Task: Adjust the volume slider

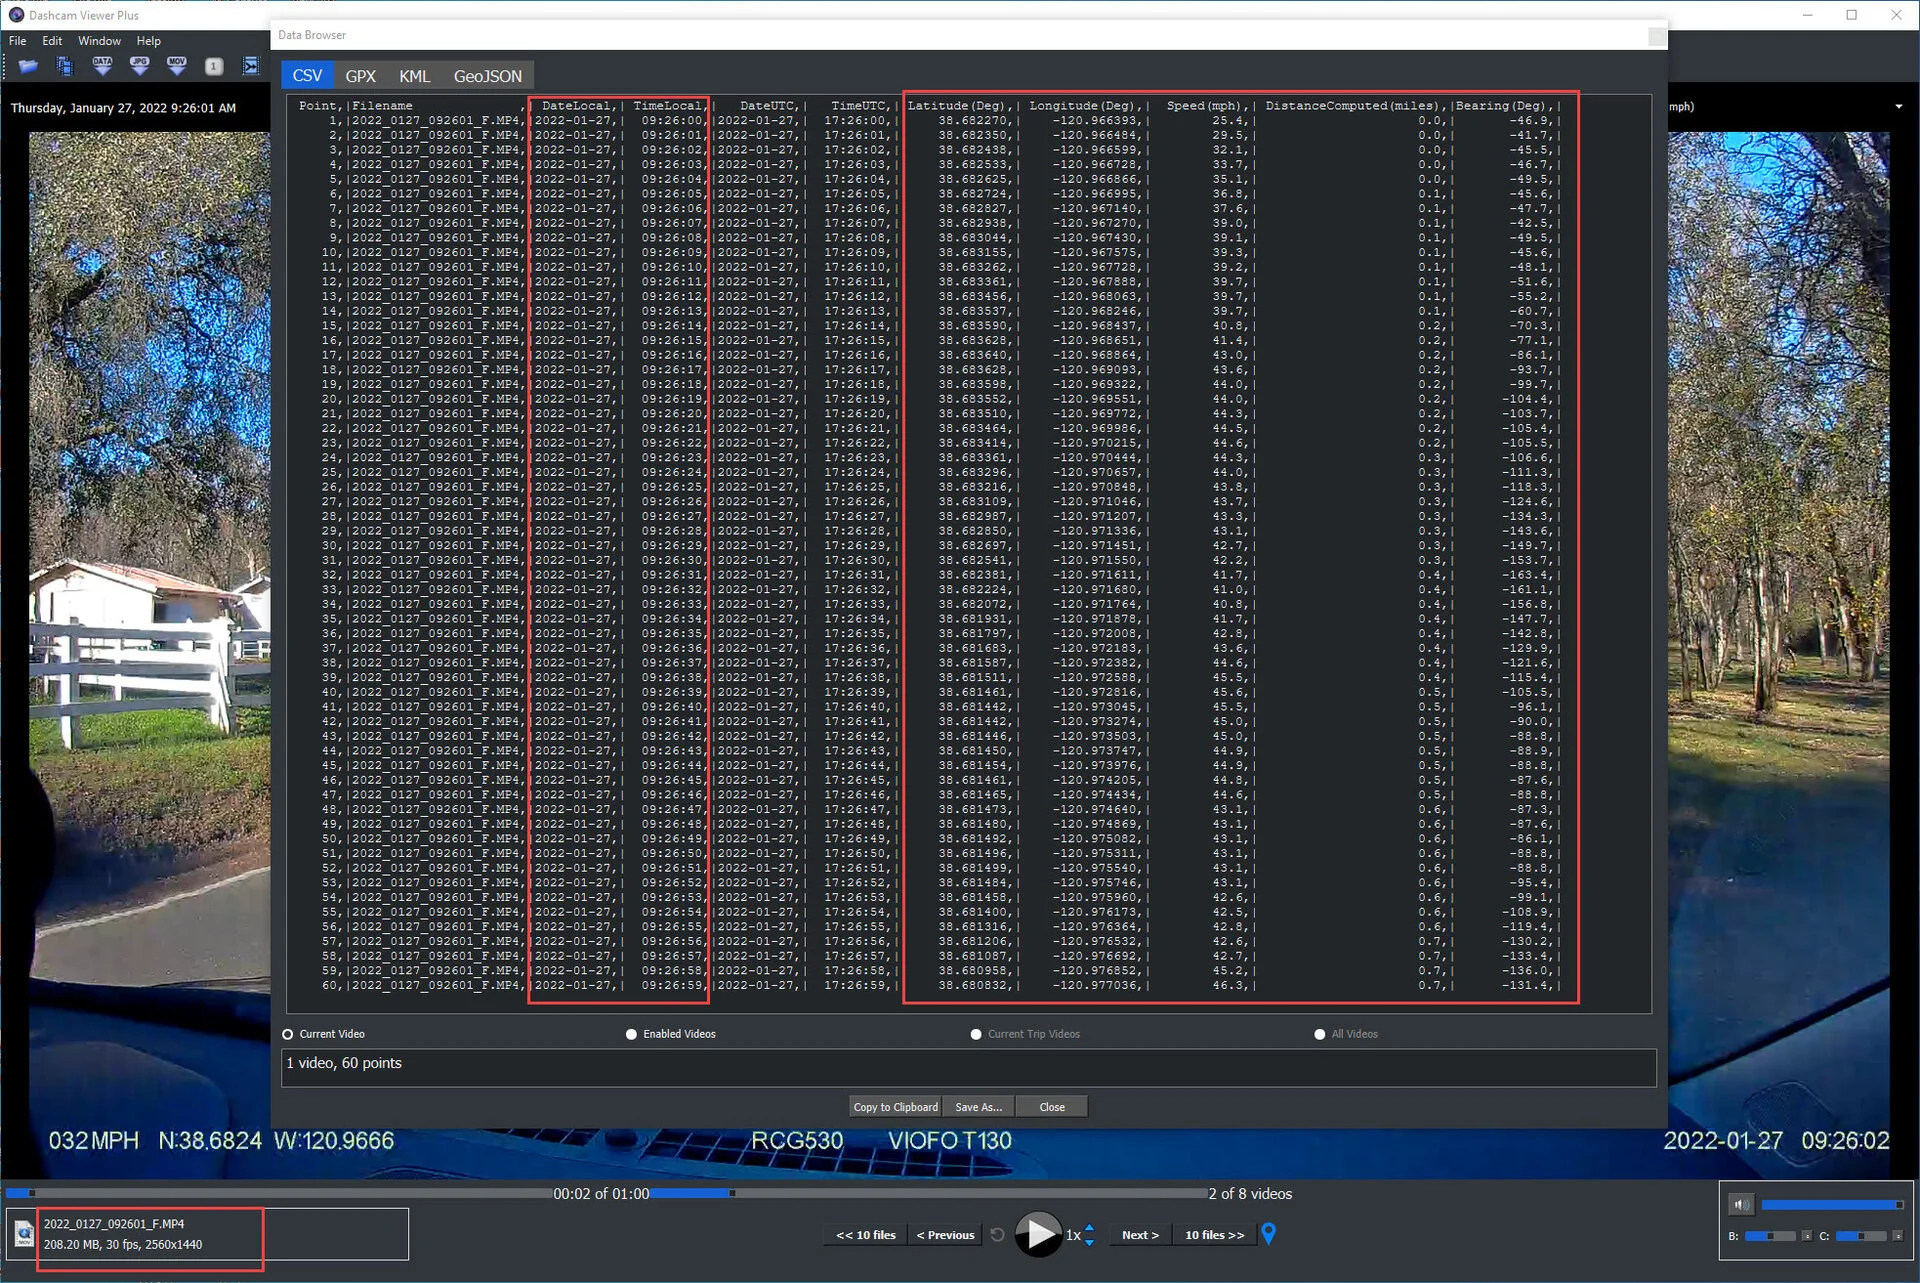Action: [x=1830, y=1205]
